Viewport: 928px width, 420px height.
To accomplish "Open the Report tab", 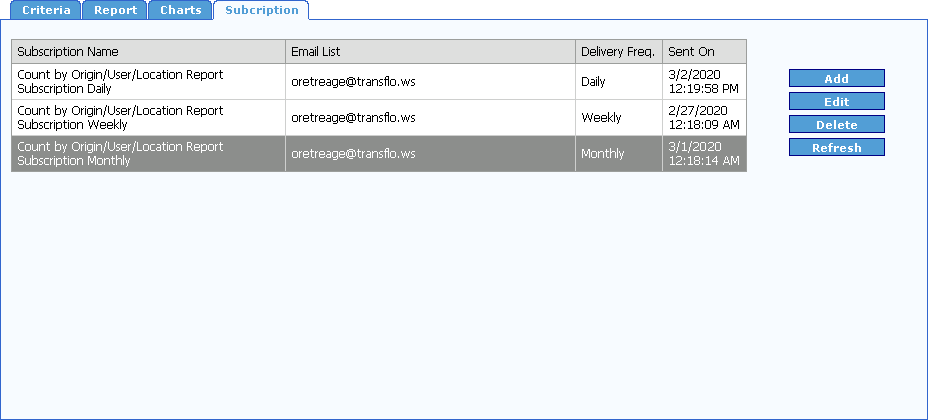I will point(115,11).
